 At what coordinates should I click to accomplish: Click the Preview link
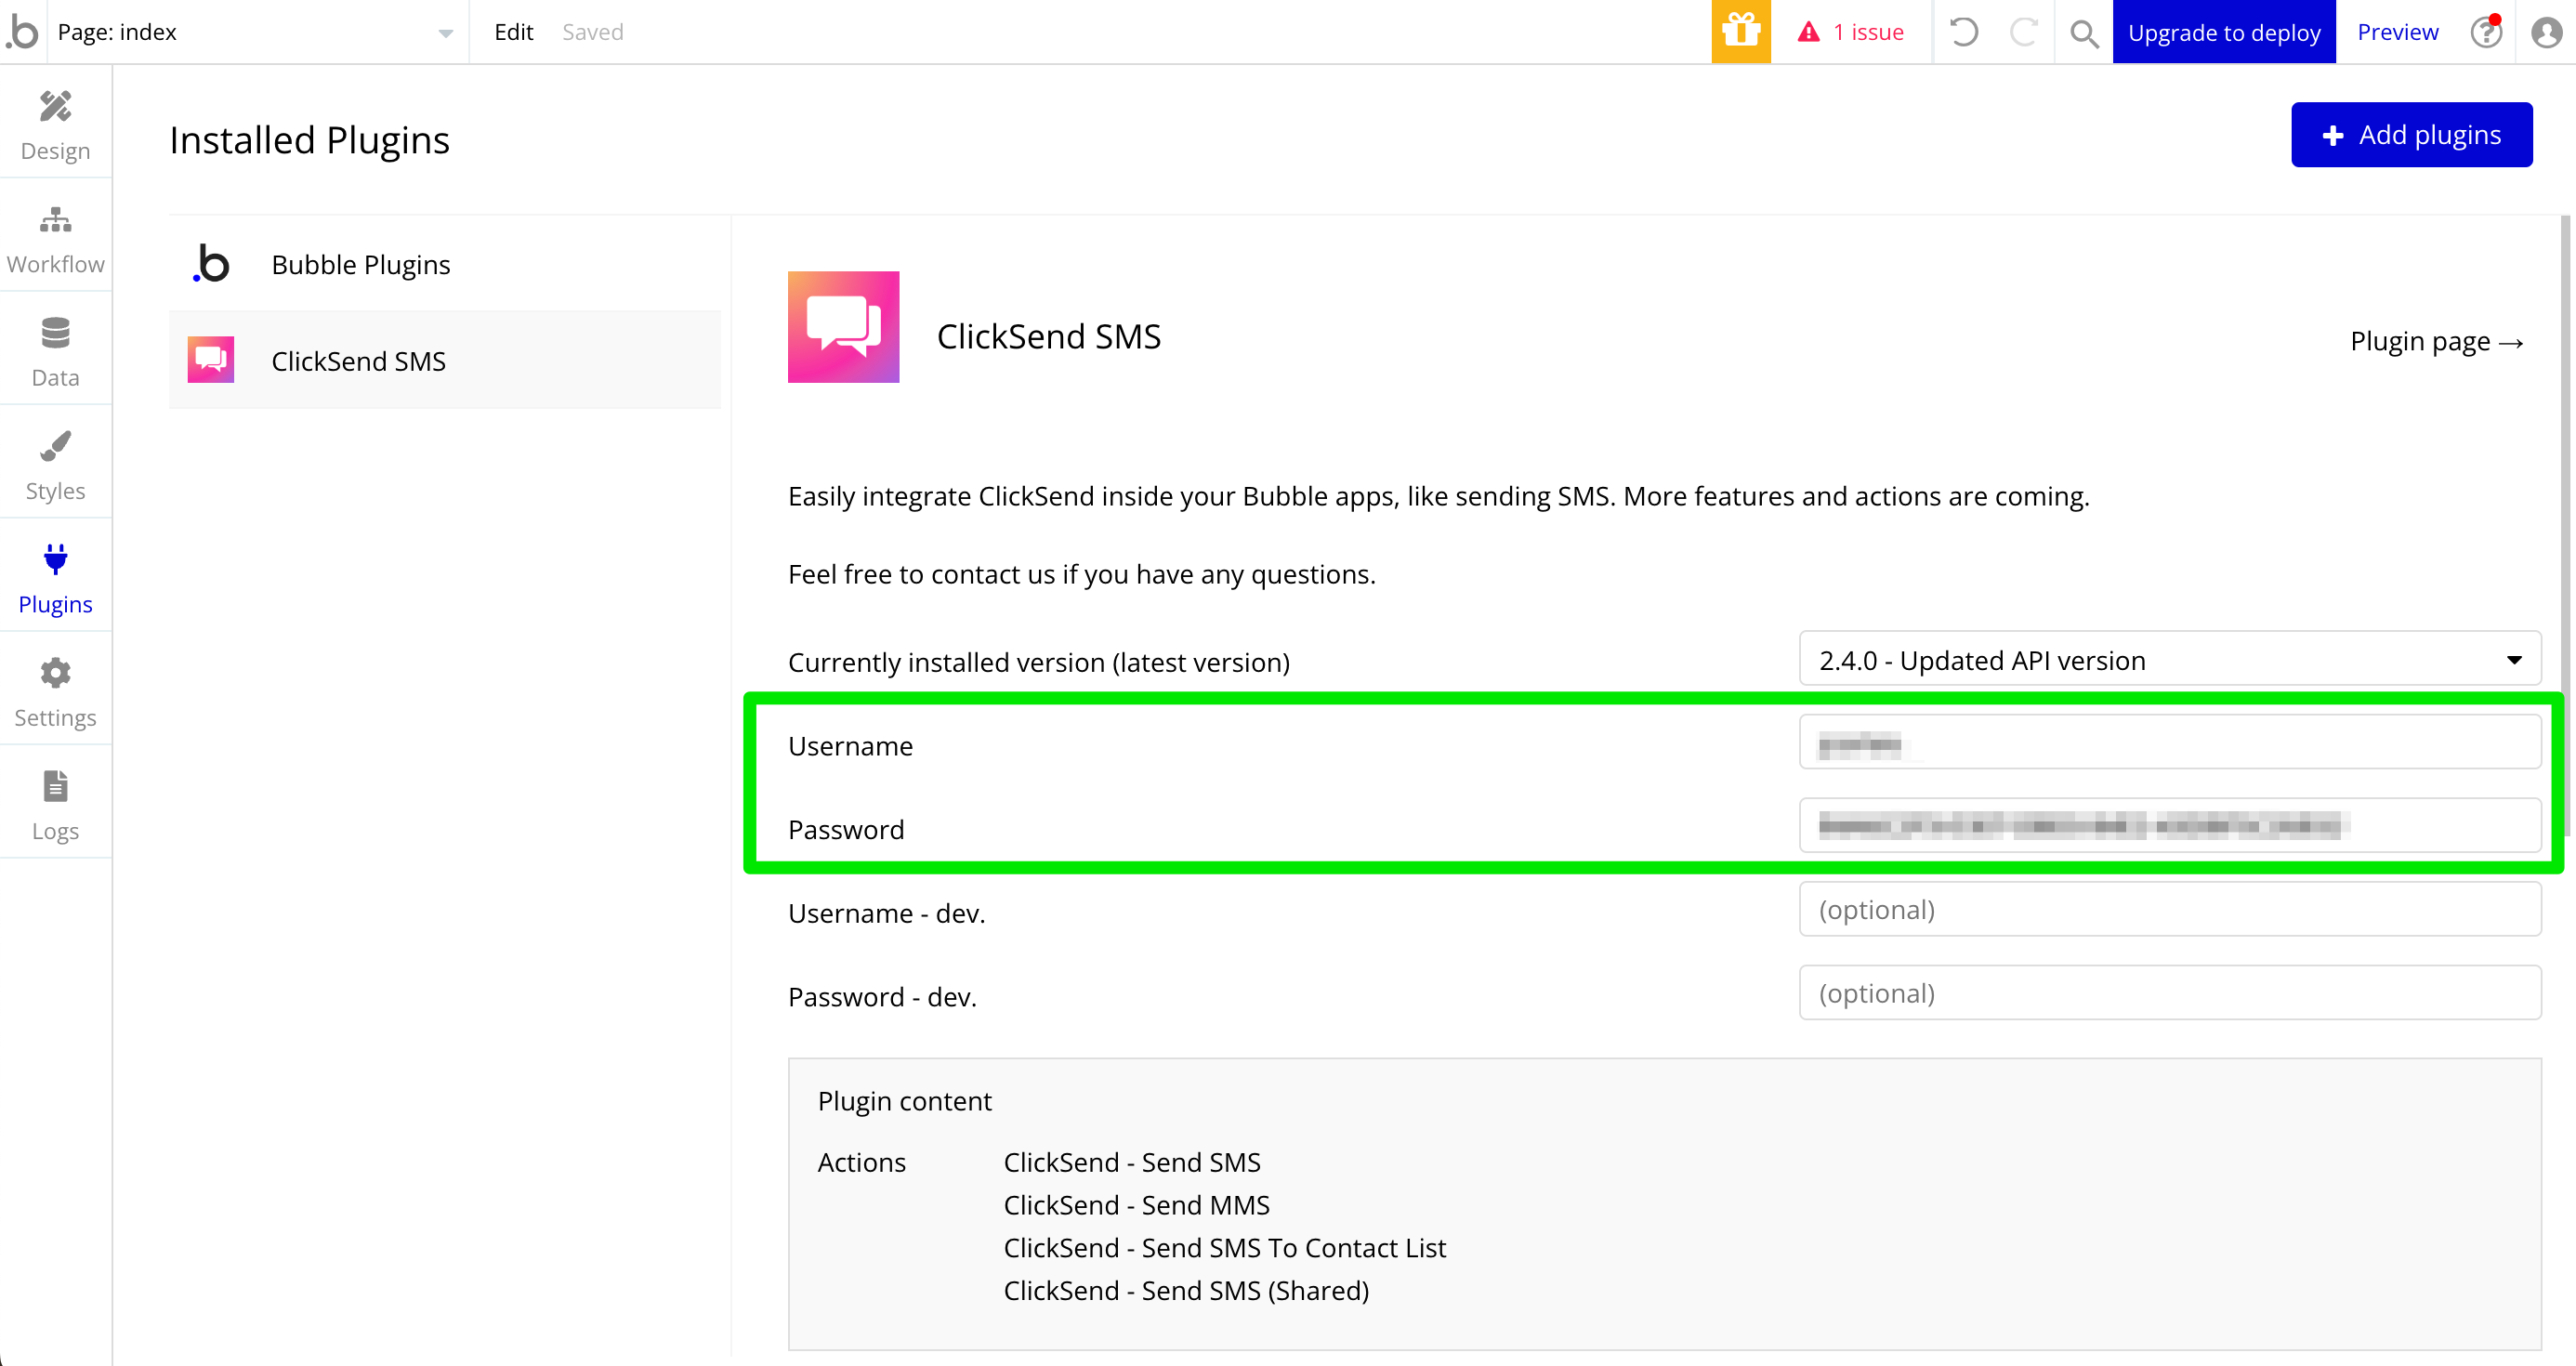2397,32
